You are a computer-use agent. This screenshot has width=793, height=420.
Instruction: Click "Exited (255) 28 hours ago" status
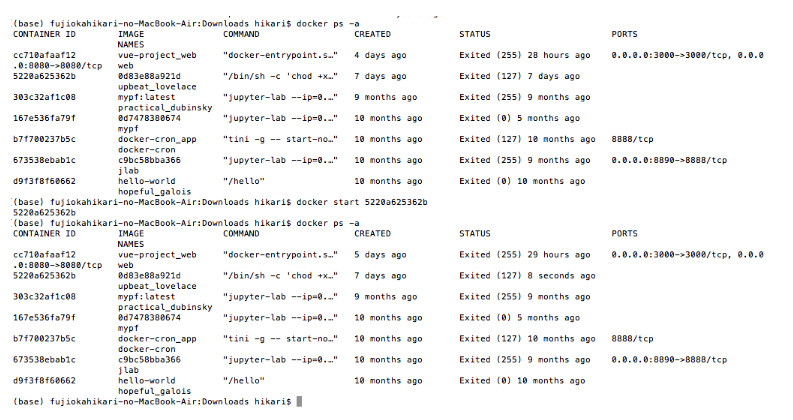tap(525, 55)
